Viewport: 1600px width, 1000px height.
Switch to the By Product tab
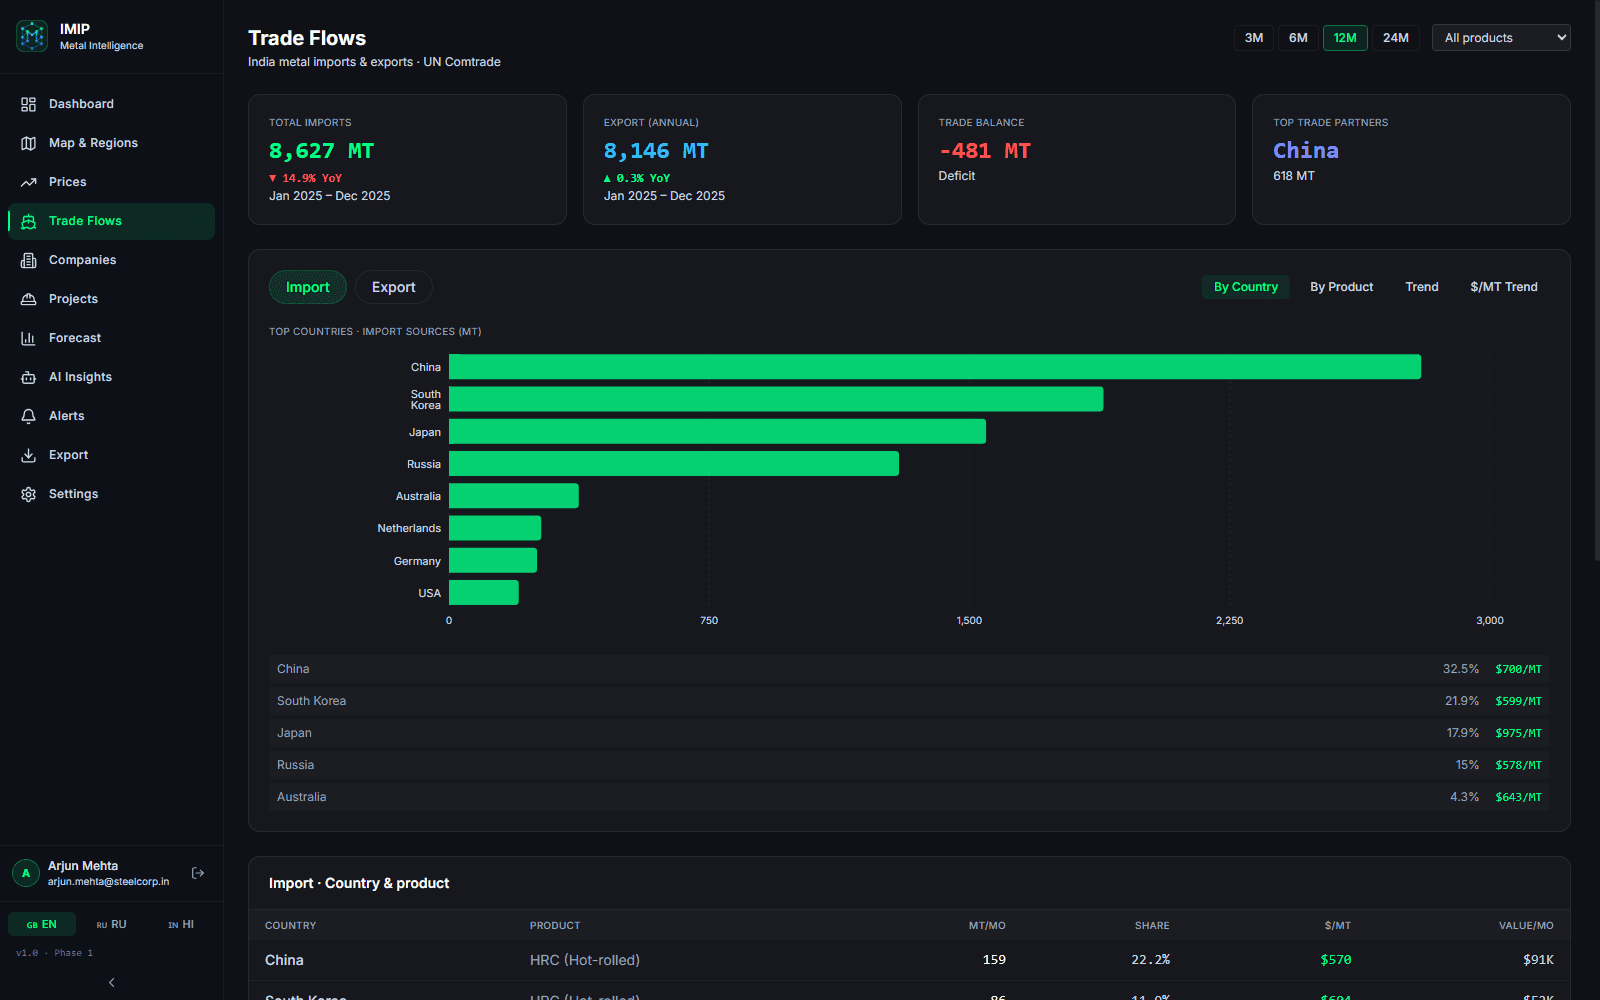pos(1341,287)
